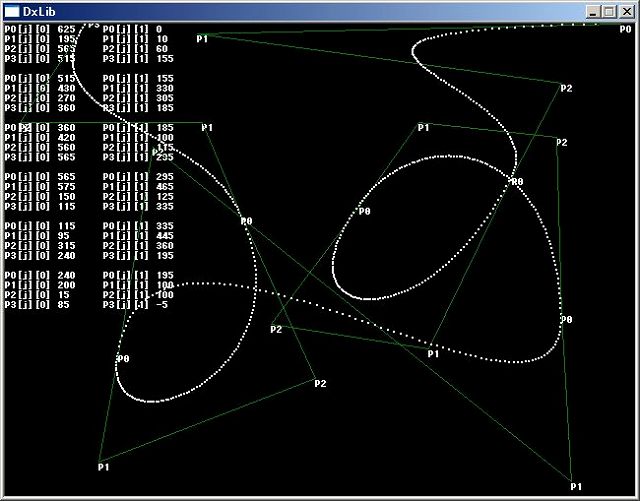640x501 pixels.
Task: Click the row P1[j][0] 95
Action: [37, 236]
